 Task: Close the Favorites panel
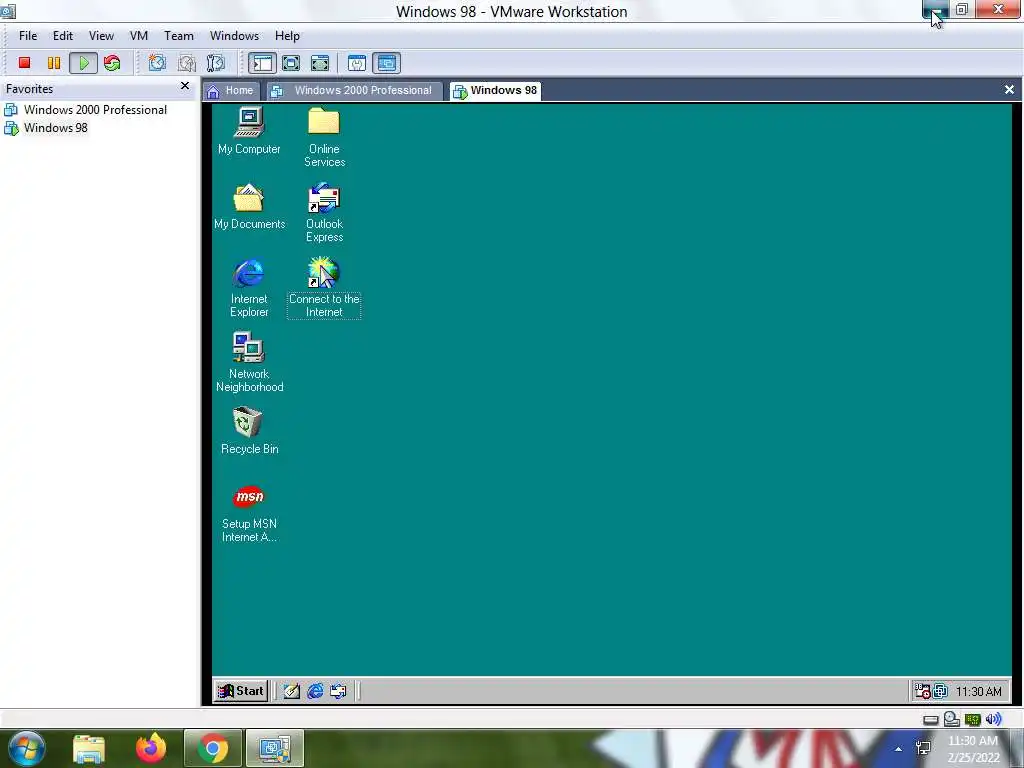click(185, 86)
